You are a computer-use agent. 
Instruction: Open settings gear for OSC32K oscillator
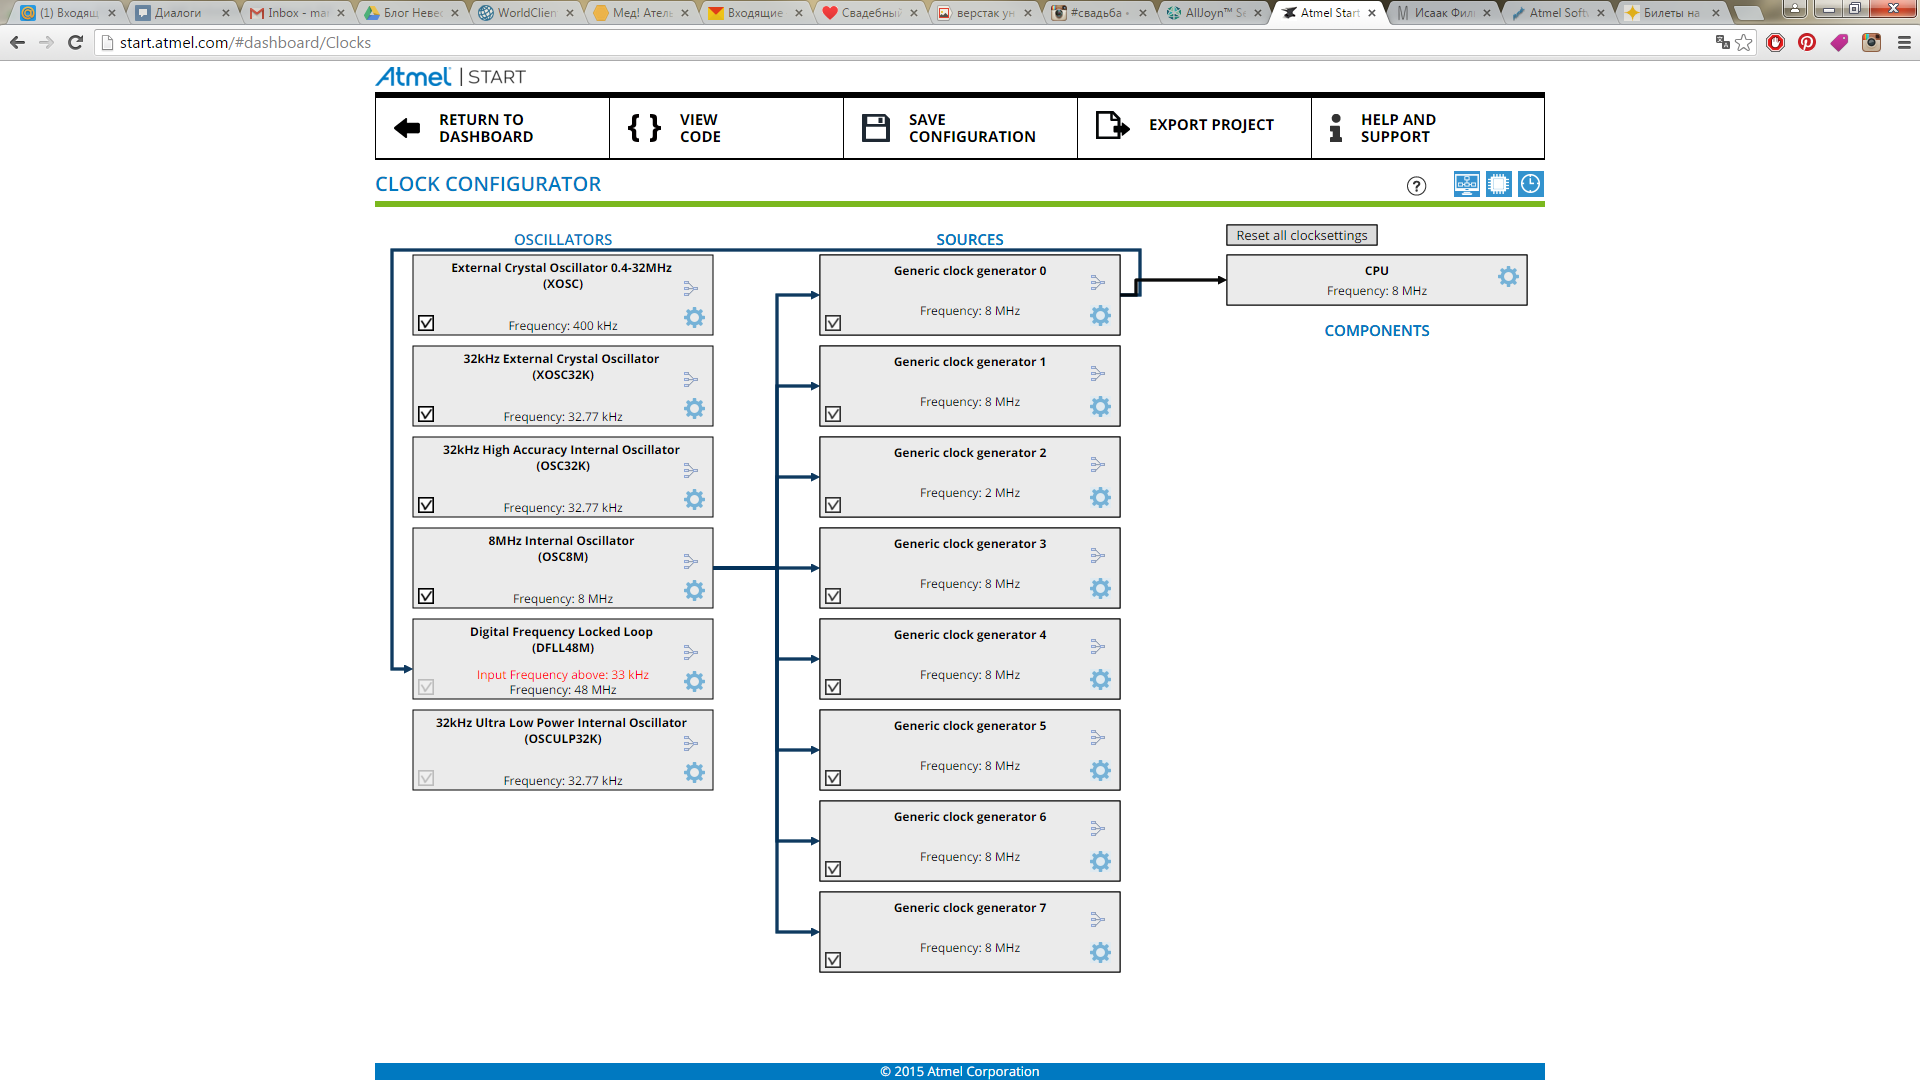coord(694,500)
